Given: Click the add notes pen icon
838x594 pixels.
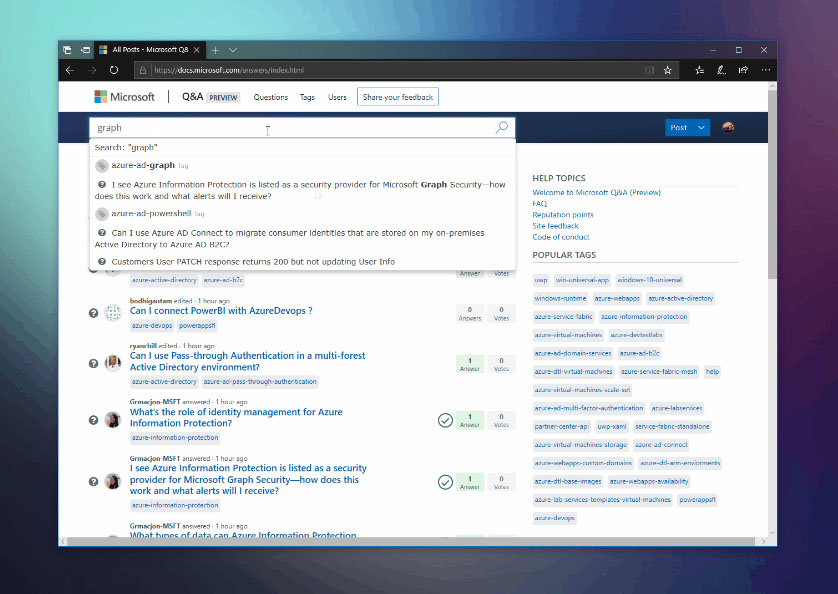Looking at the screenshot, I should pyautogui.click(x=721, y=70).
